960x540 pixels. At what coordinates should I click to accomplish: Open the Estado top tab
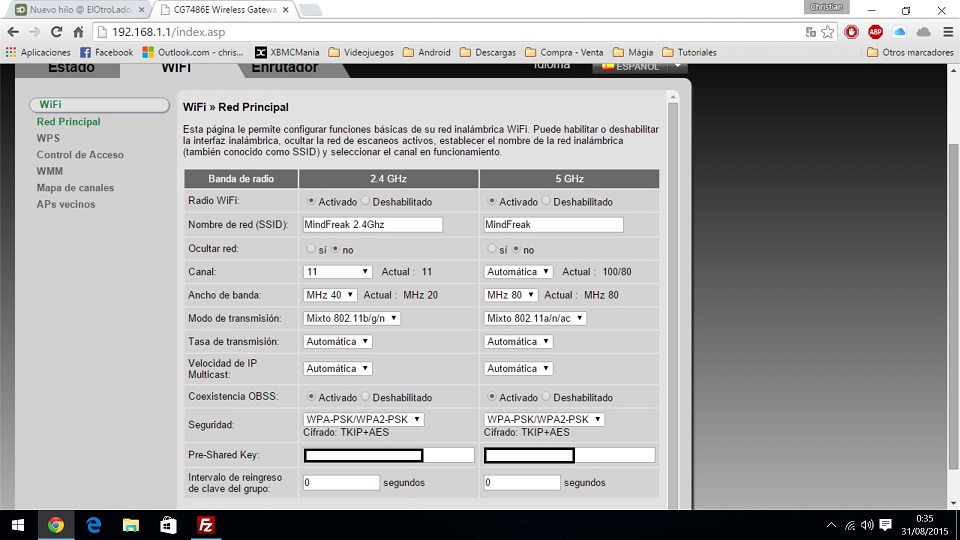71,69
